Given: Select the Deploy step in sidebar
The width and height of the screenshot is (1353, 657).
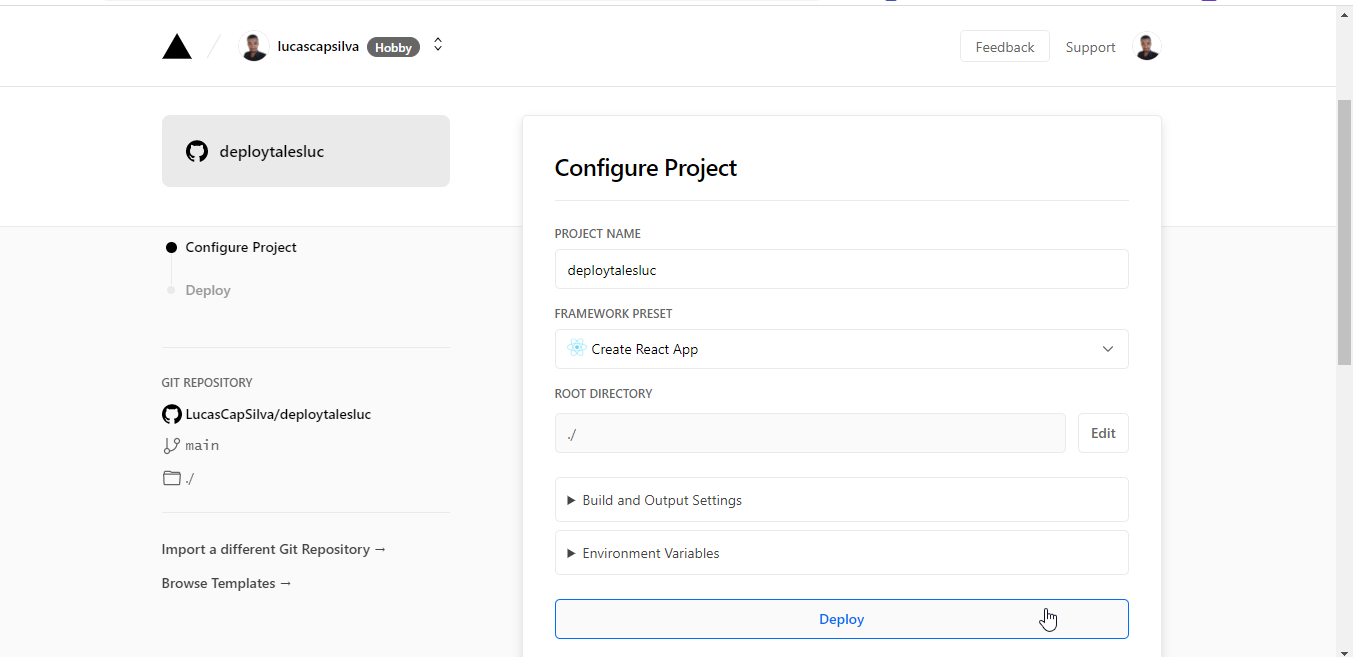Looking at the screenshot, I should click(208, 290).
